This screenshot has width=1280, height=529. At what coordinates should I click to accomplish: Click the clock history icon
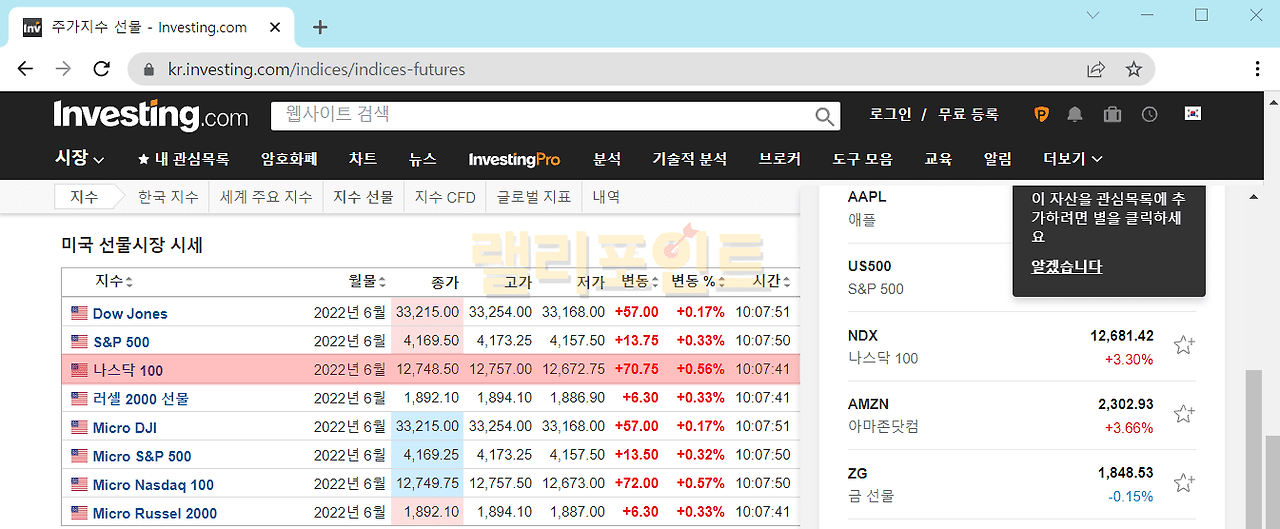tap(1150, 115)
